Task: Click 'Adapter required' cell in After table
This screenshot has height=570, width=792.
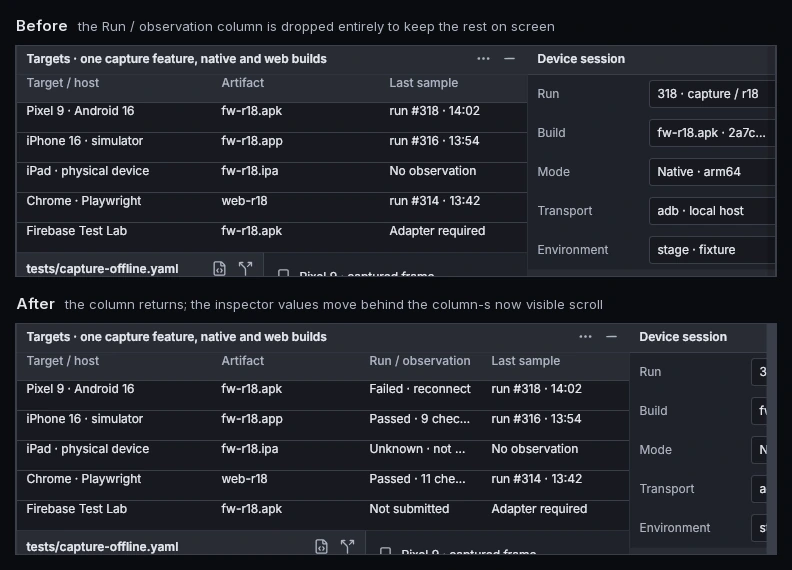Action: tap(539, 509)
